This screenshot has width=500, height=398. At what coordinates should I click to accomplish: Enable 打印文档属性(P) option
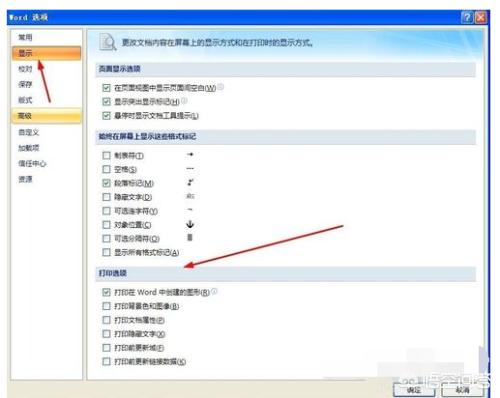click(x=106, y=320)
